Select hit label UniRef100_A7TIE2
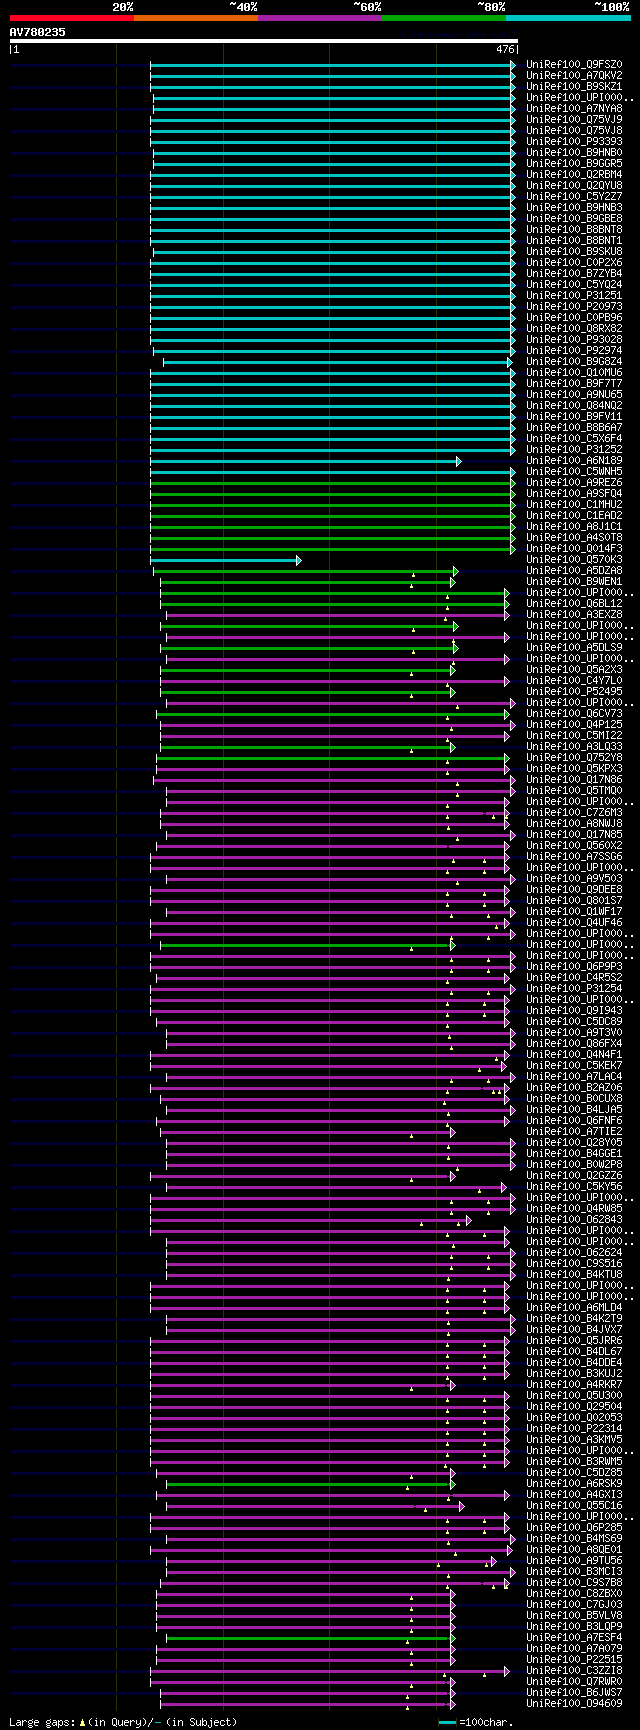The width and height of the screenshot is (640, 1730). click(x=574, y=1132)
